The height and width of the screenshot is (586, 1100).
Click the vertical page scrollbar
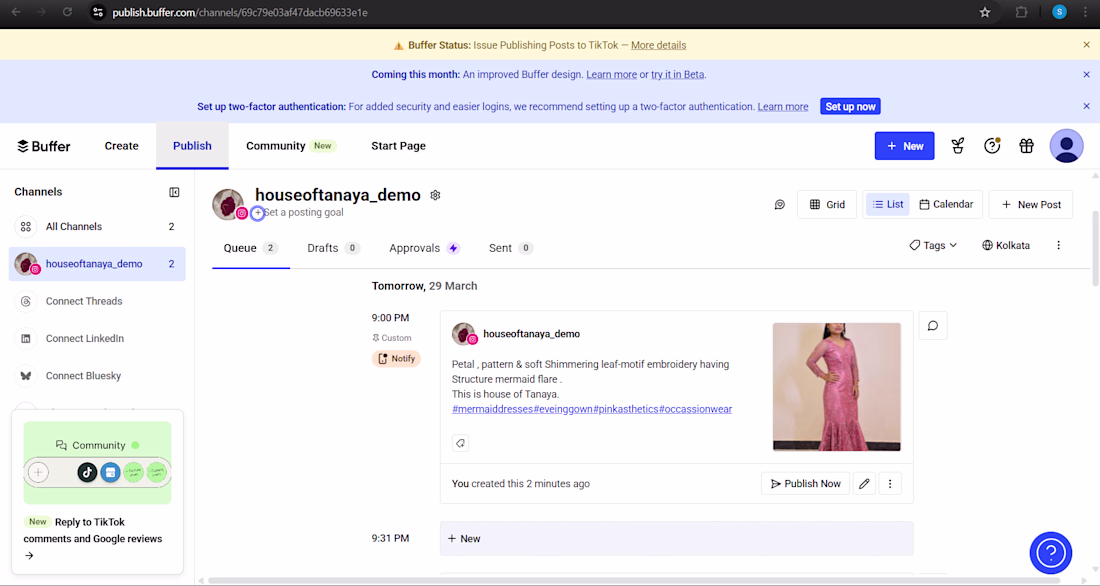1095,248
